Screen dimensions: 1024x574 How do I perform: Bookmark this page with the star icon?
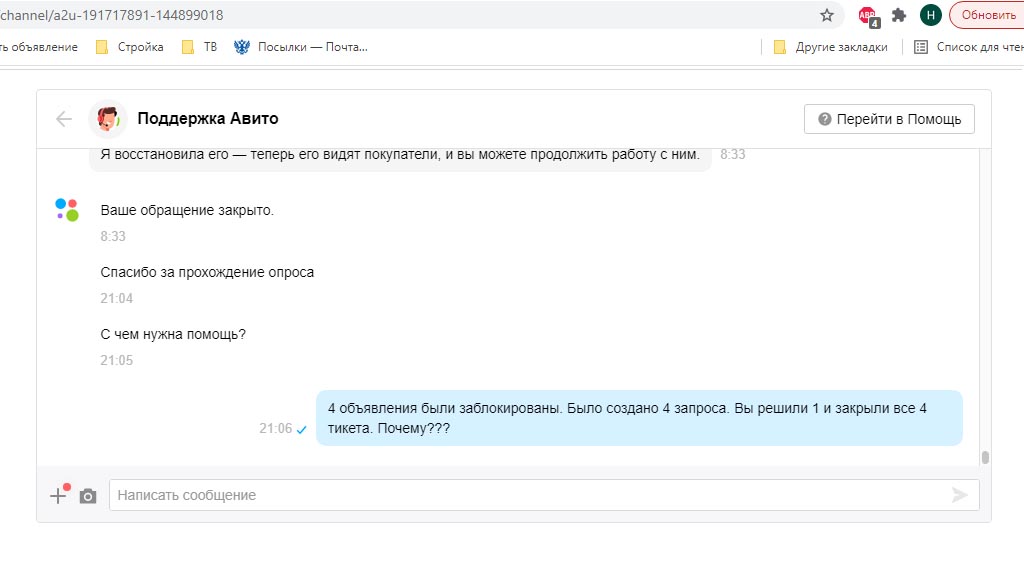click(x=826, y=15)
